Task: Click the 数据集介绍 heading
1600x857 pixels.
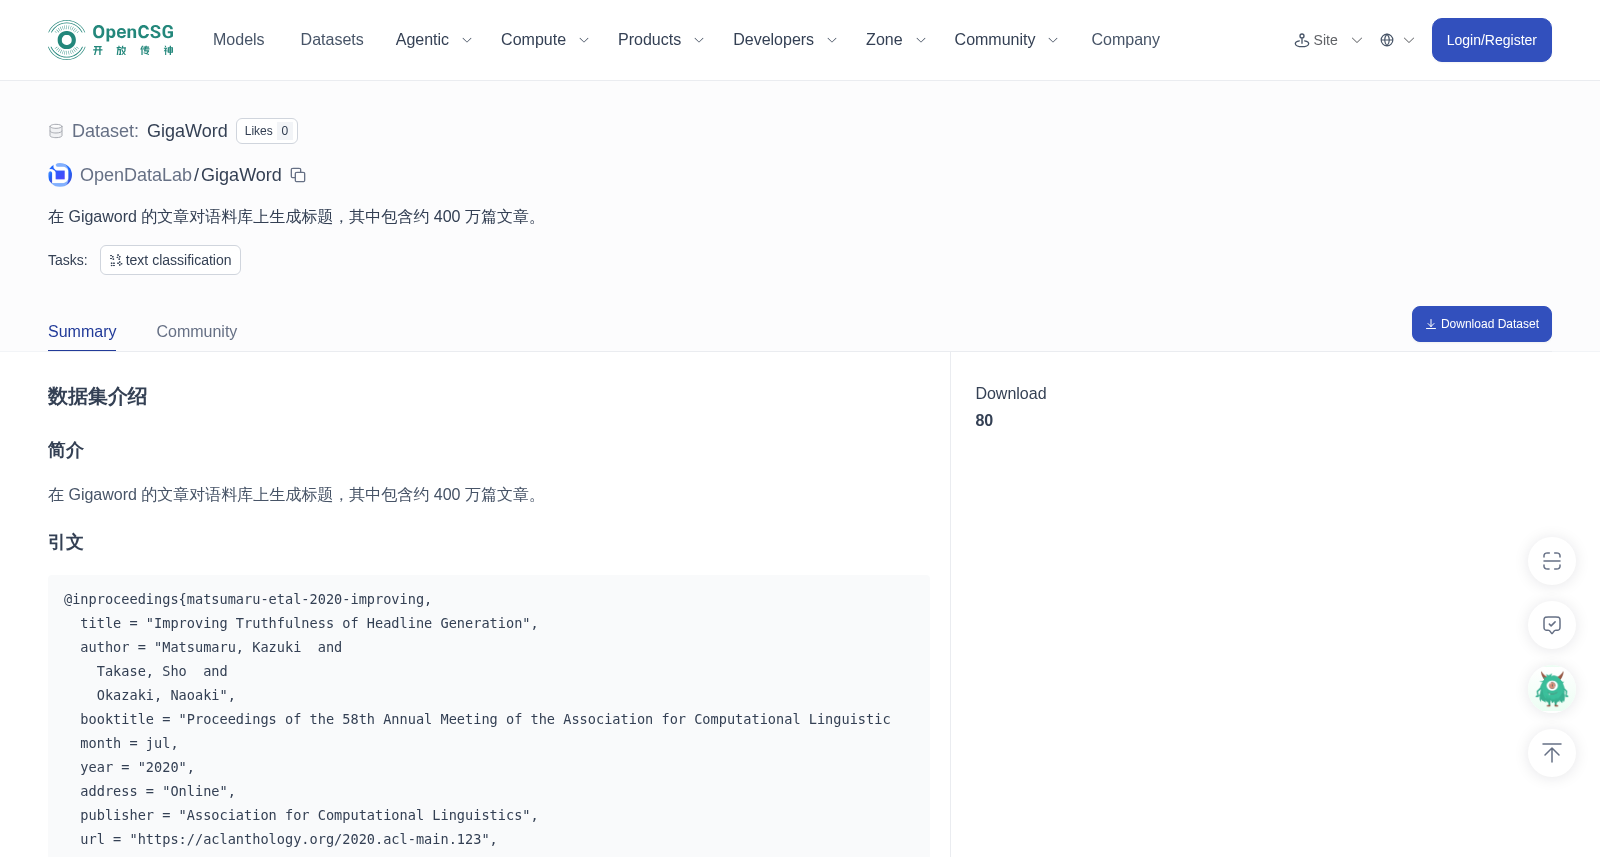Action: click(x=98, y=397)
